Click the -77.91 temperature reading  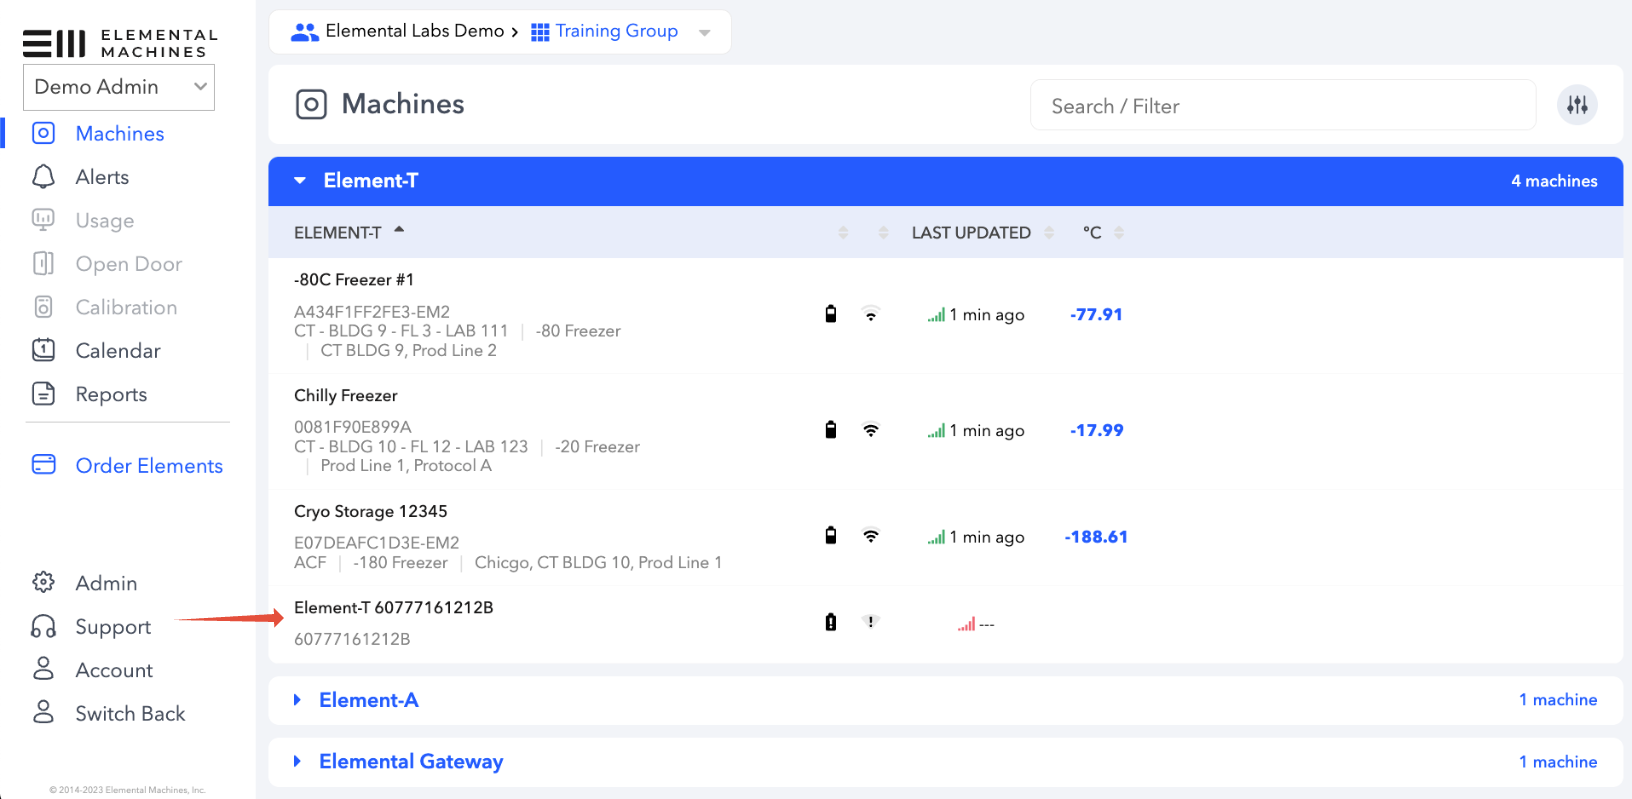[x=1096, y=314]
